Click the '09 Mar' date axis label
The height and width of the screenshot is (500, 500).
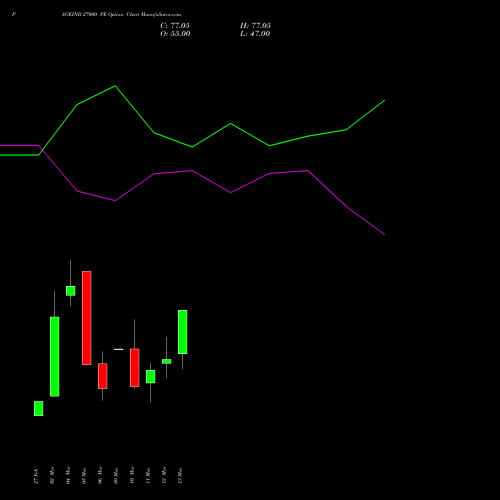coord(116,476)
